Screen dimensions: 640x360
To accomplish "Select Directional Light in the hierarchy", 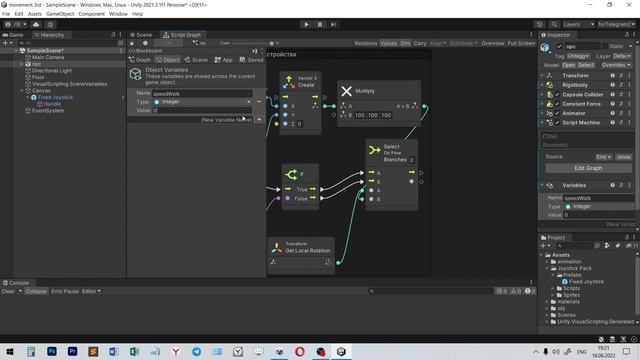I will tap(51, 71).
